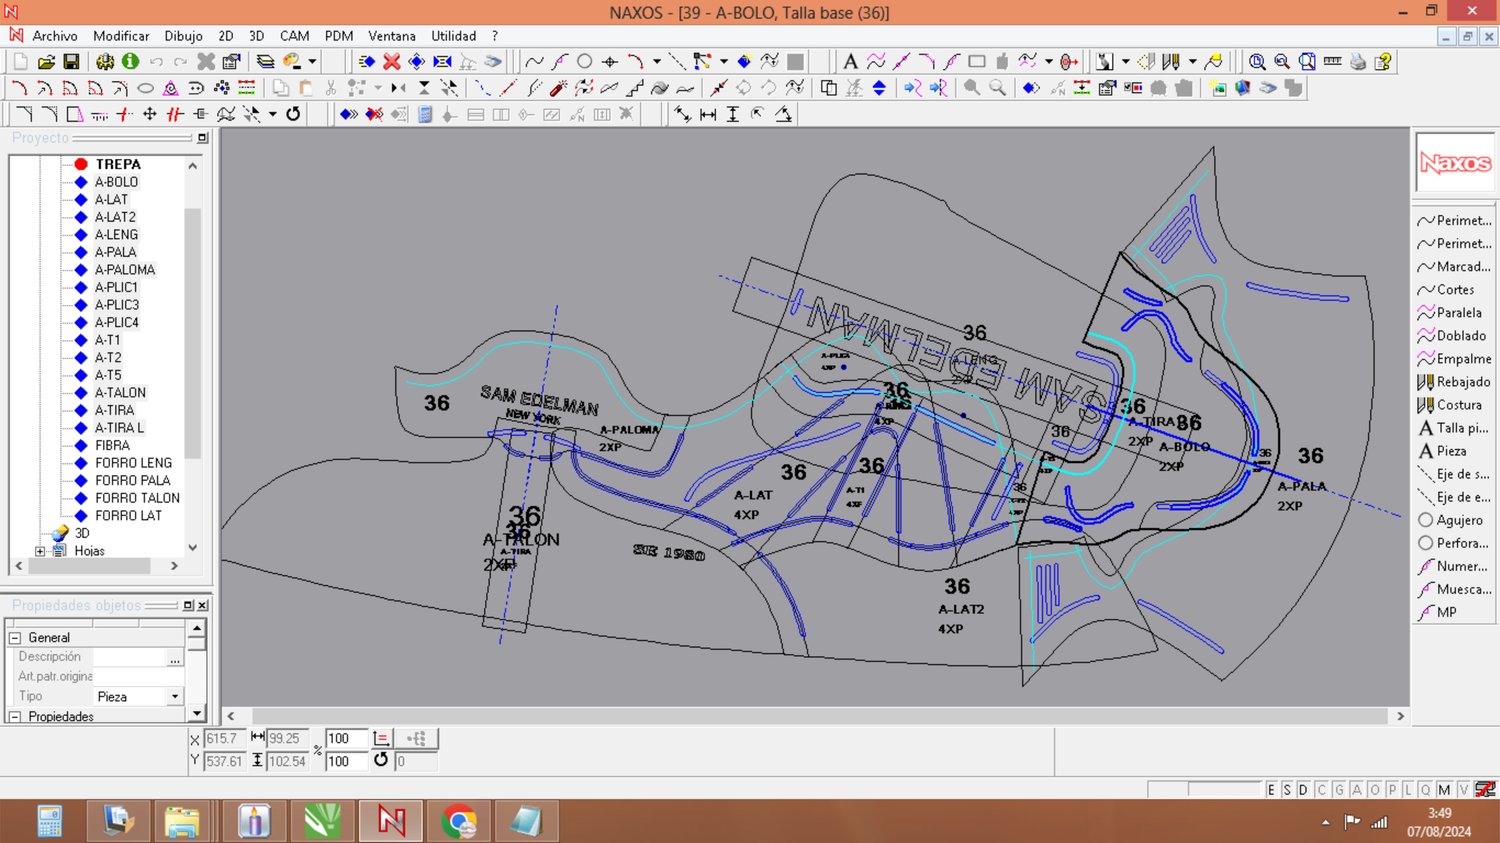Select the Doblado layer type
Viewport: 1500px width, 843px height.
click(1454, 336)
